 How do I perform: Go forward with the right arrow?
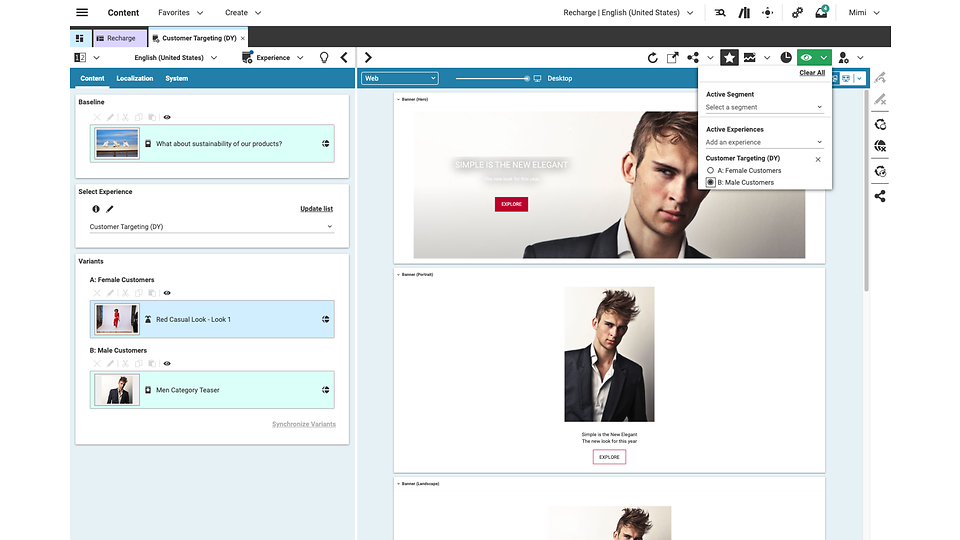368,58
